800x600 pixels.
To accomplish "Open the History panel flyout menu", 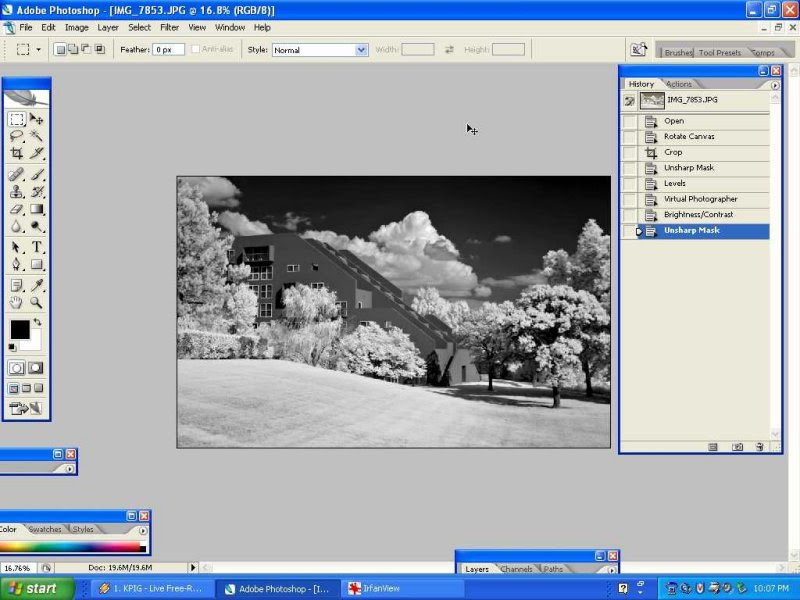I will (775, 85).
